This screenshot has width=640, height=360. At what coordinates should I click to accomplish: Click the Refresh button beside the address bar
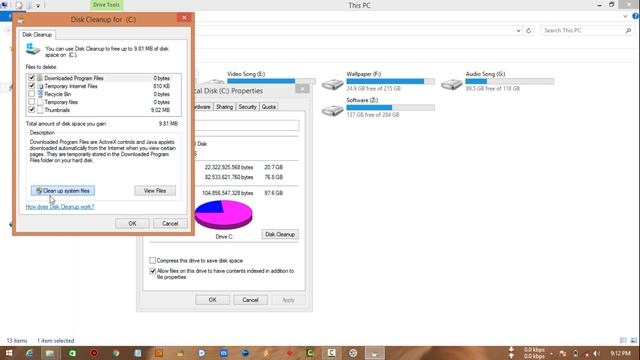pos(529,31)
